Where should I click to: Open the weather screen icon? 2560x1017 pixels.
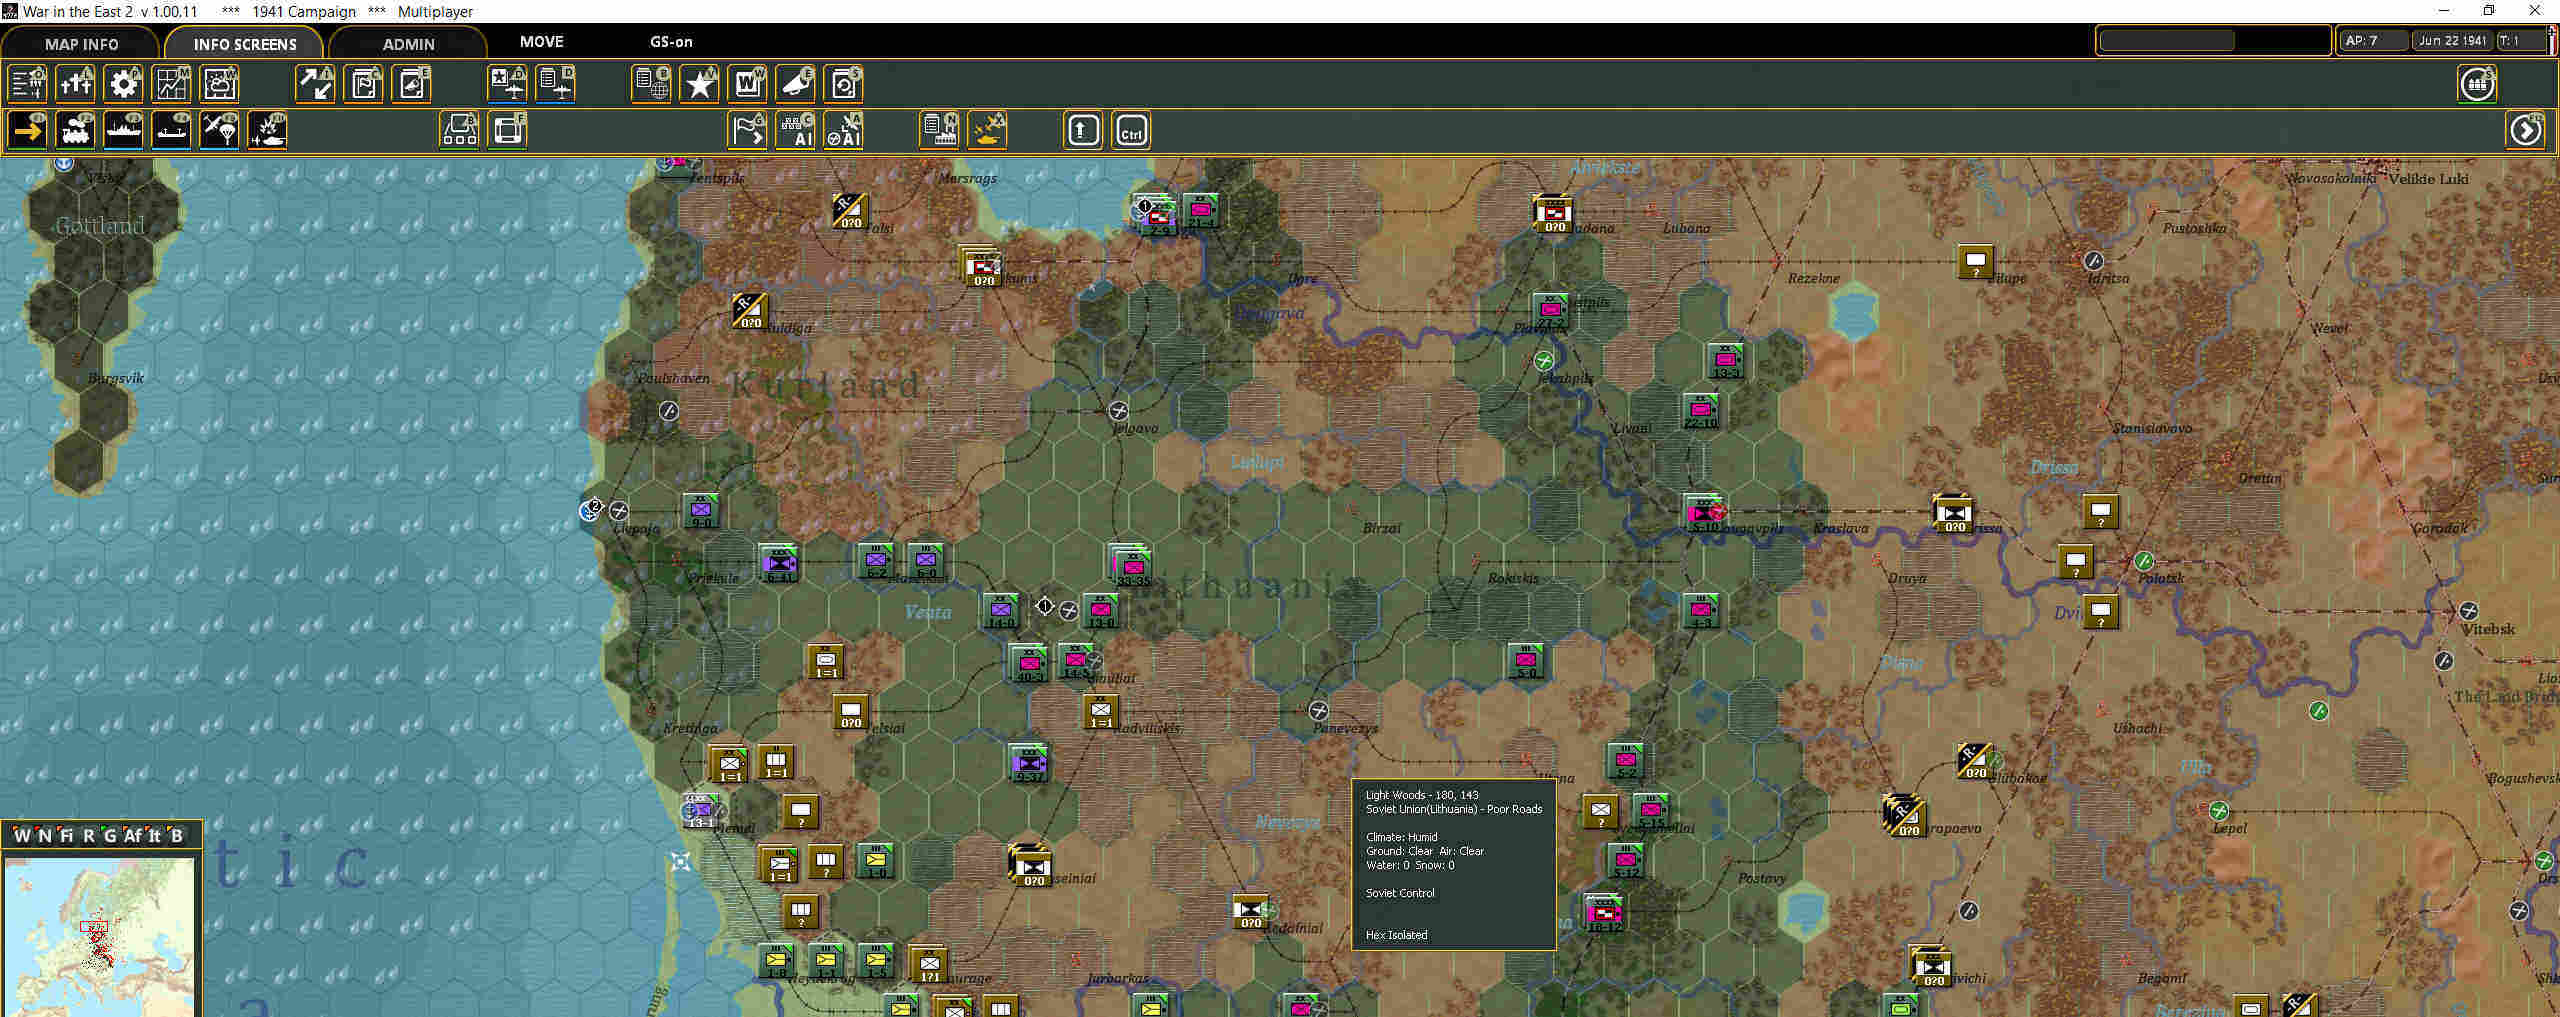pos(220,84)
